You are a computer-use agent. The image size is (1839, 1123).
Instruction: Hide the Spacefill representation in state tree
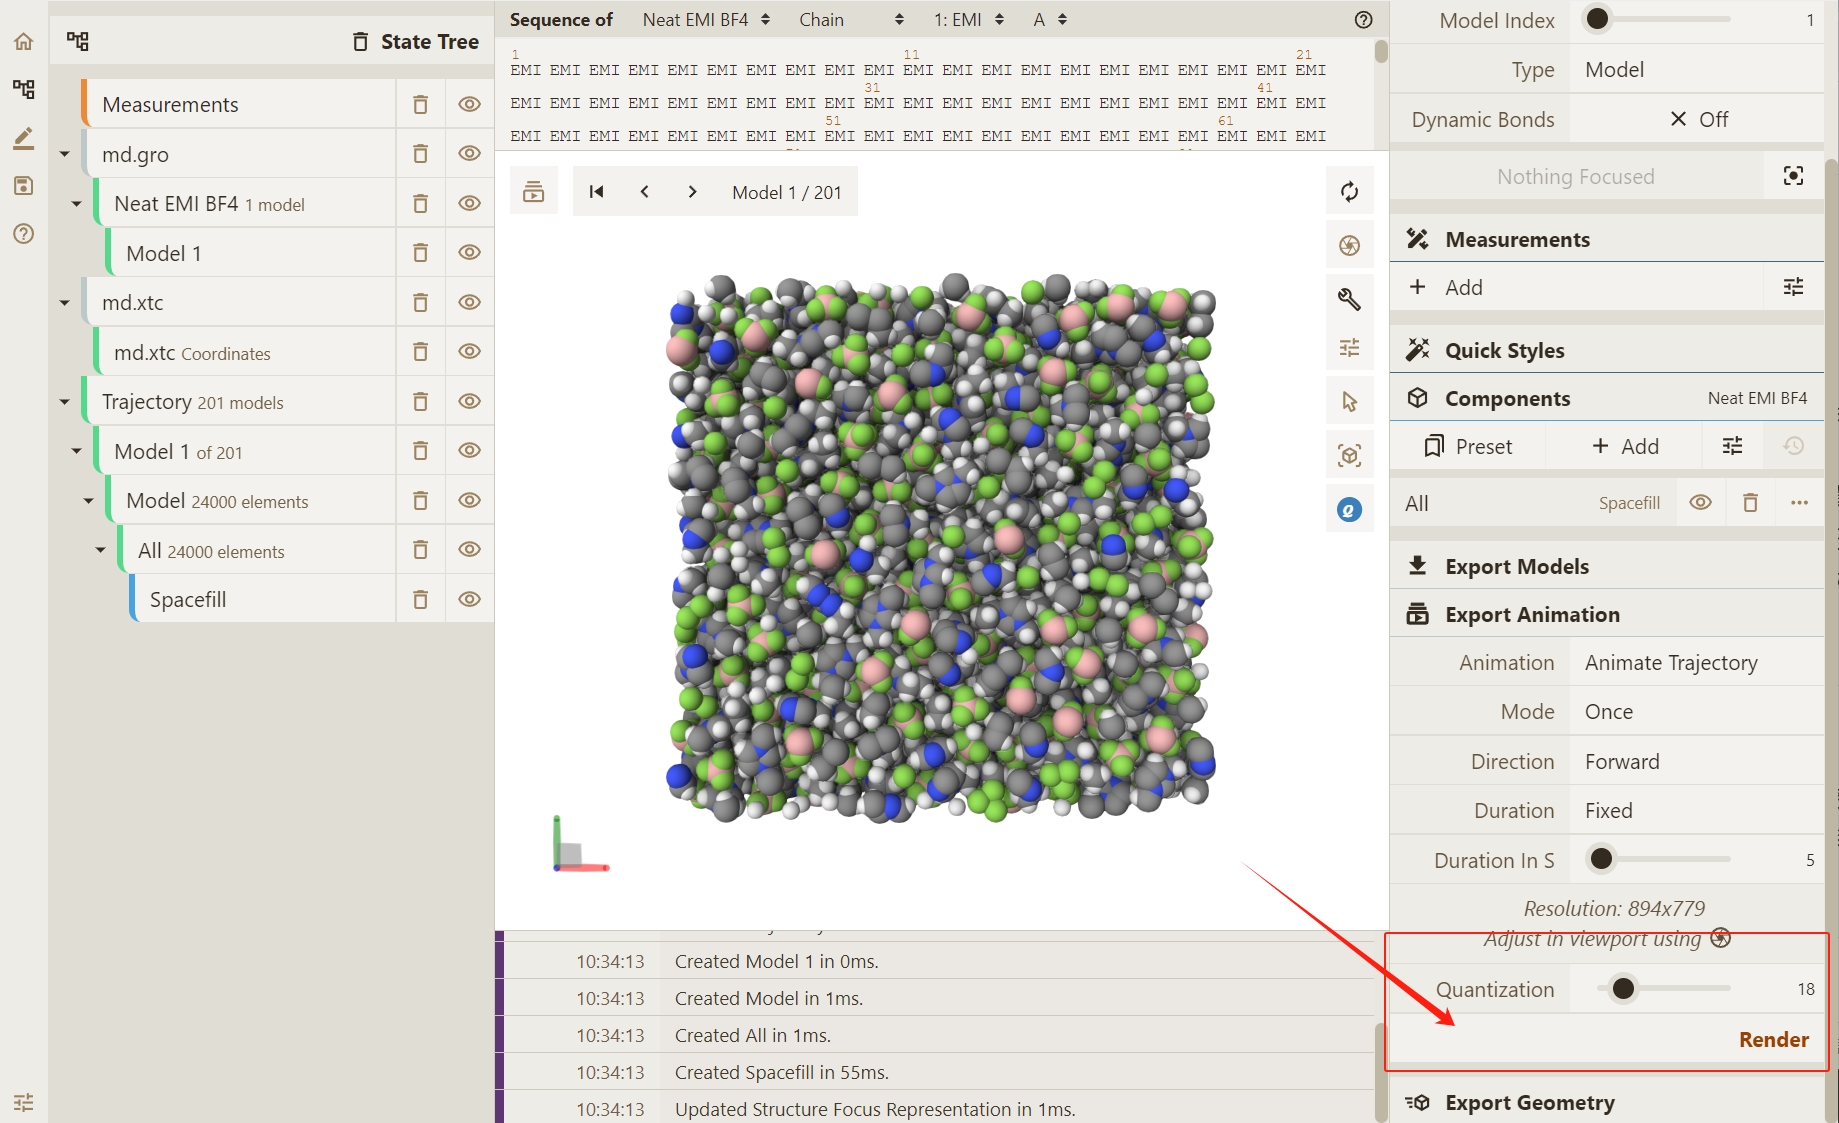click(x=469, y=600)
